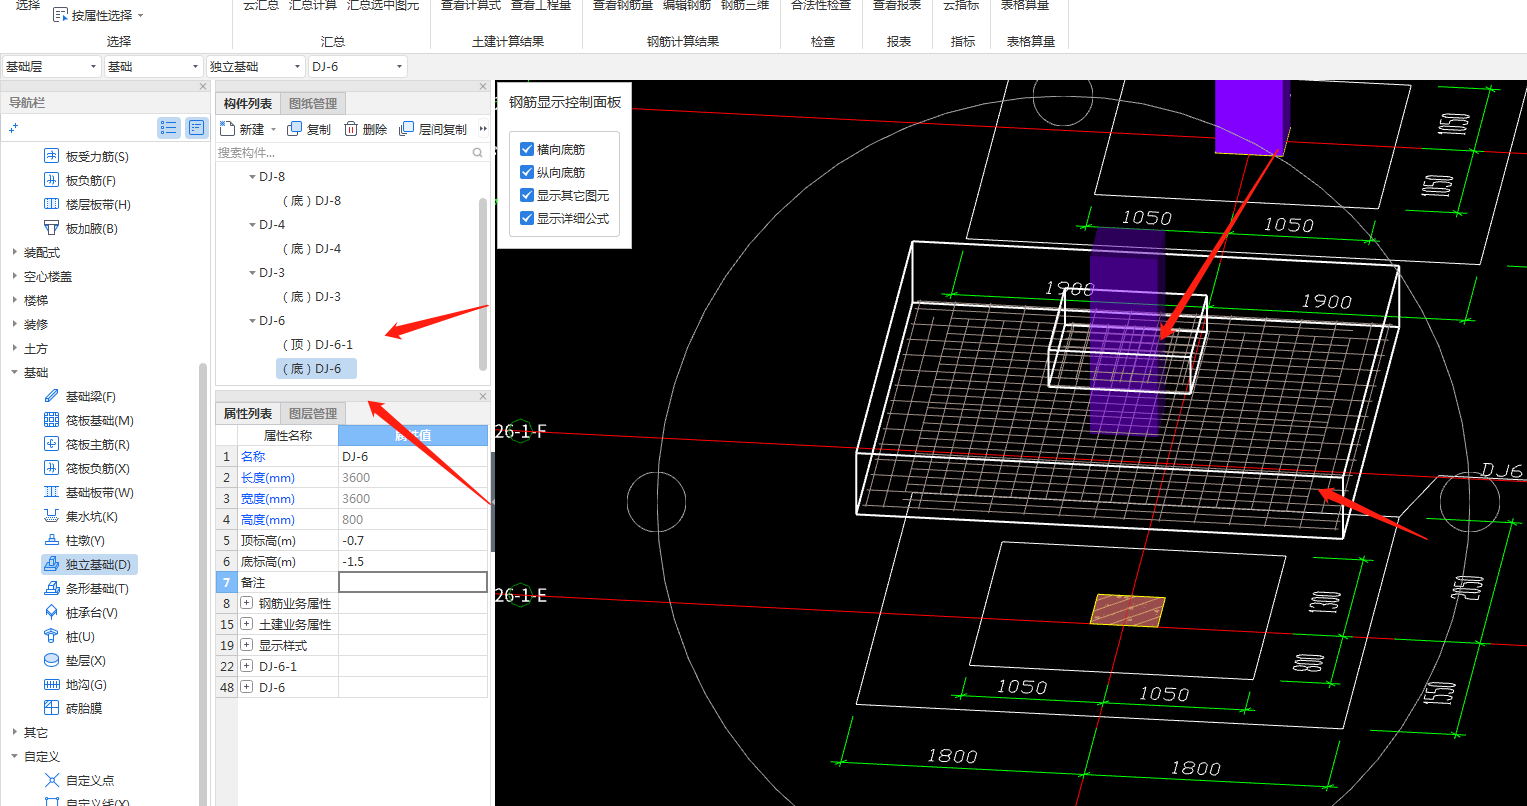Select the 基础板带(W) icon
This screenshot has height=806, width=1527.
point(51,492)
